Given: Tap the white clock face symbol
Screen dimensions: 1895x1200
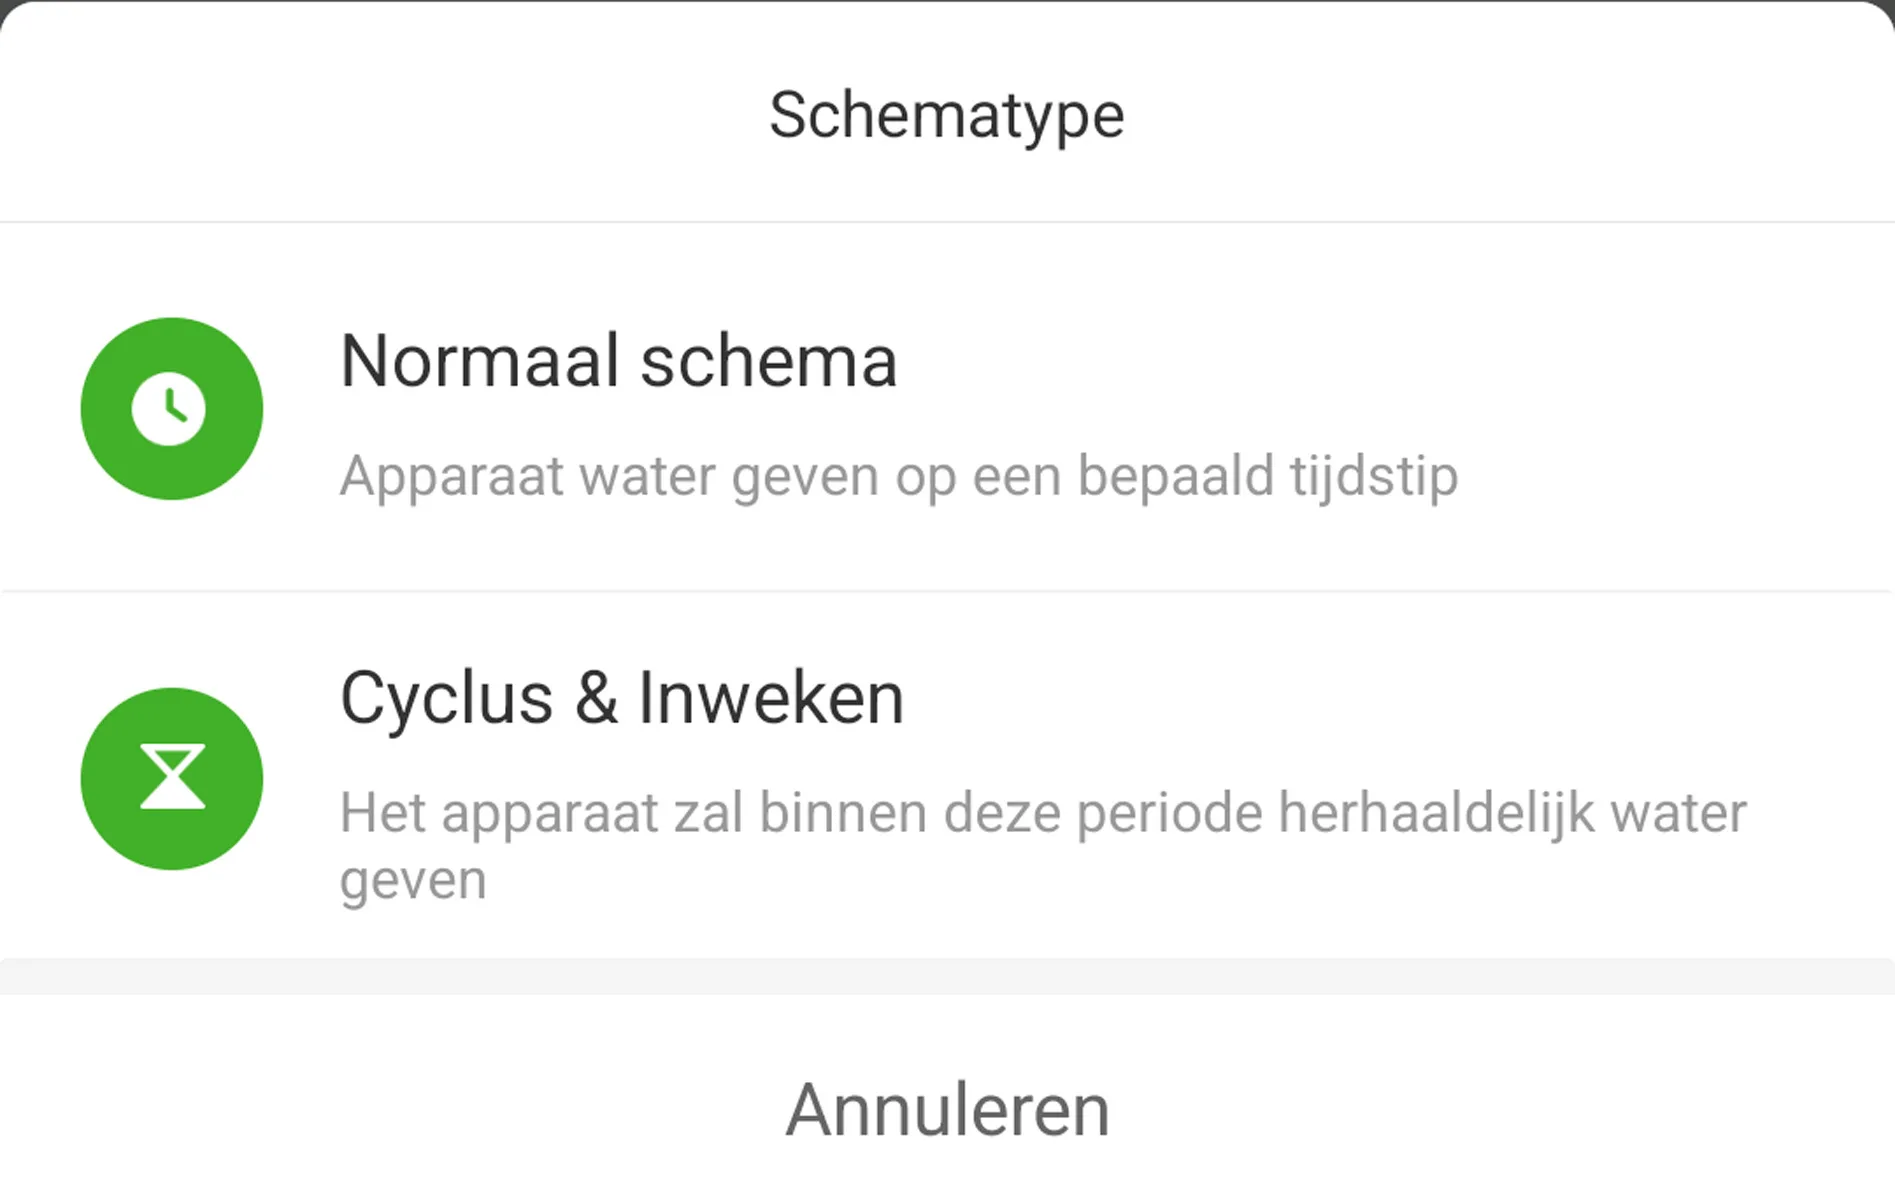Looking at the screenshot, I should 169,408.
